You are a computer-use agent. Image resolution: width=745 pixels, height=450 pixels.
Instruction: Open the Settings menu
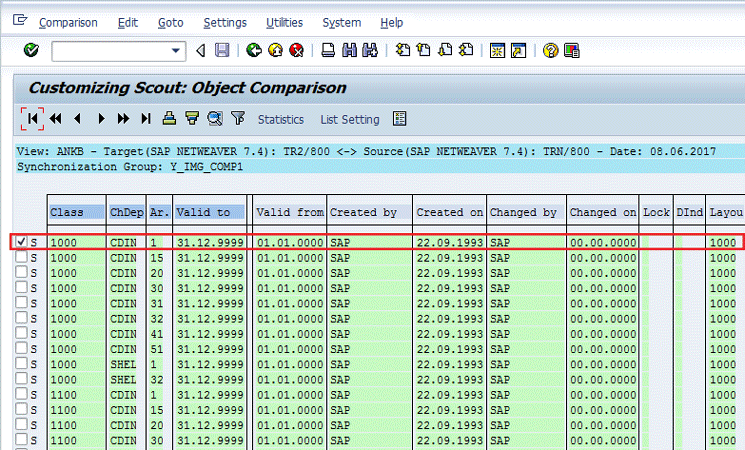pos(224,22)
